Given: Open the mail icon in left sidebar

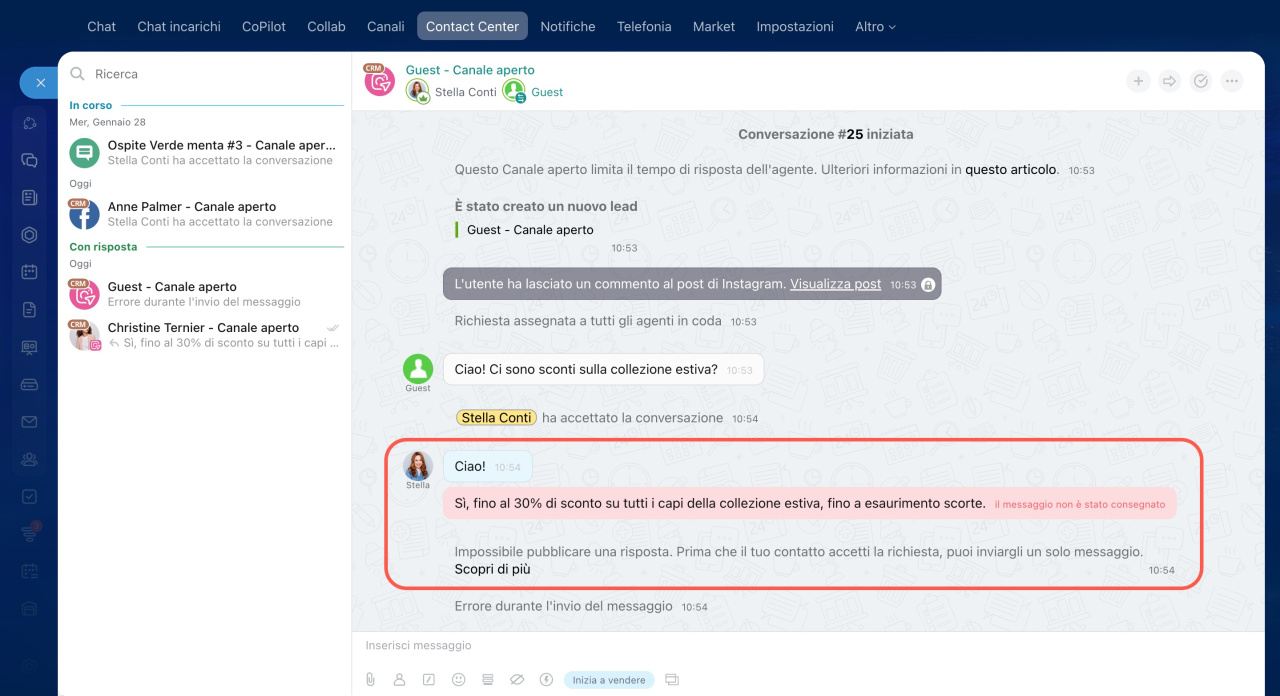Looking at the screenshot, I should (x=30, y=422).
